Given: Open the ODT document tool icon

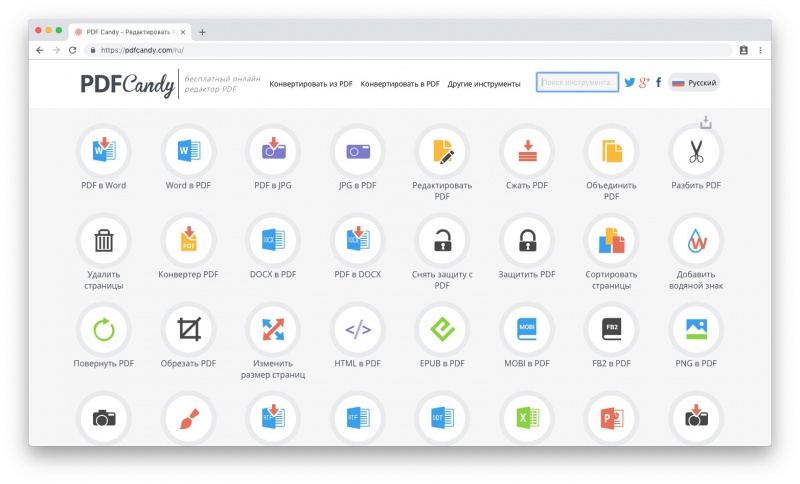Looking at the screenshot, I should click(442, 418).
